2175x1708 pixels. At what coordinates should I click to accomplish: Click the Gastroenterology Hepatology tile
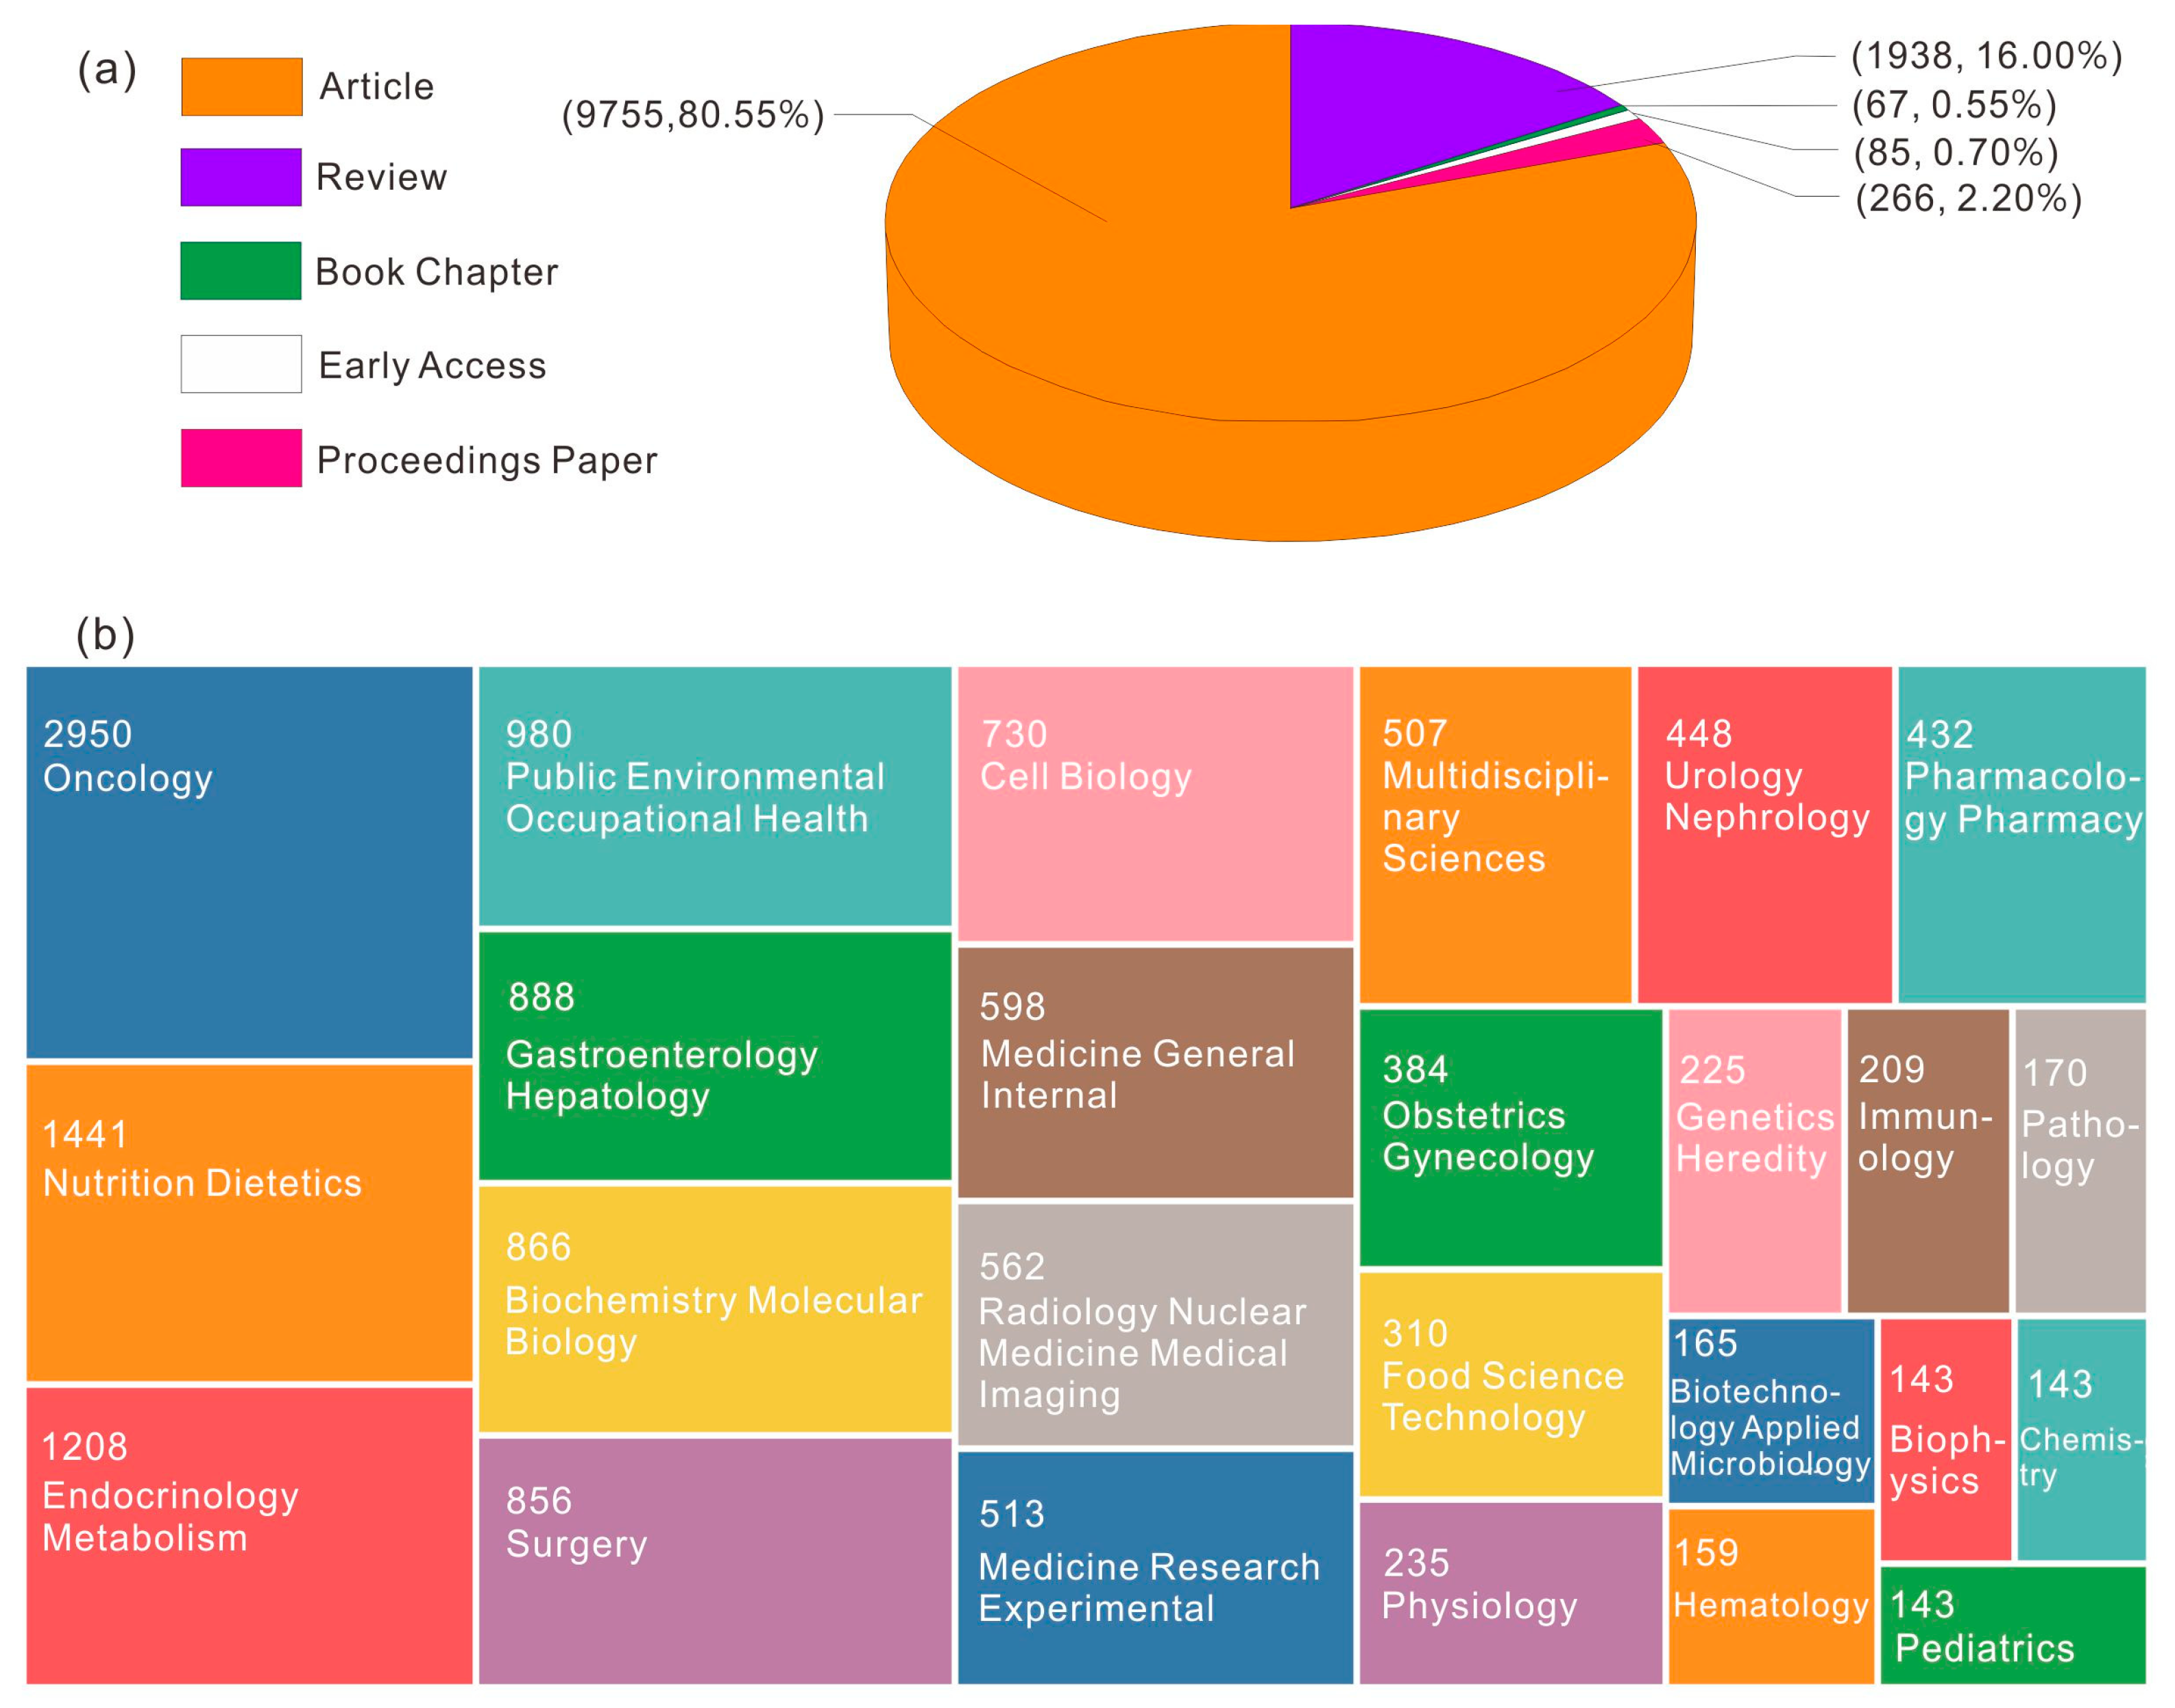coord(714,1056)
